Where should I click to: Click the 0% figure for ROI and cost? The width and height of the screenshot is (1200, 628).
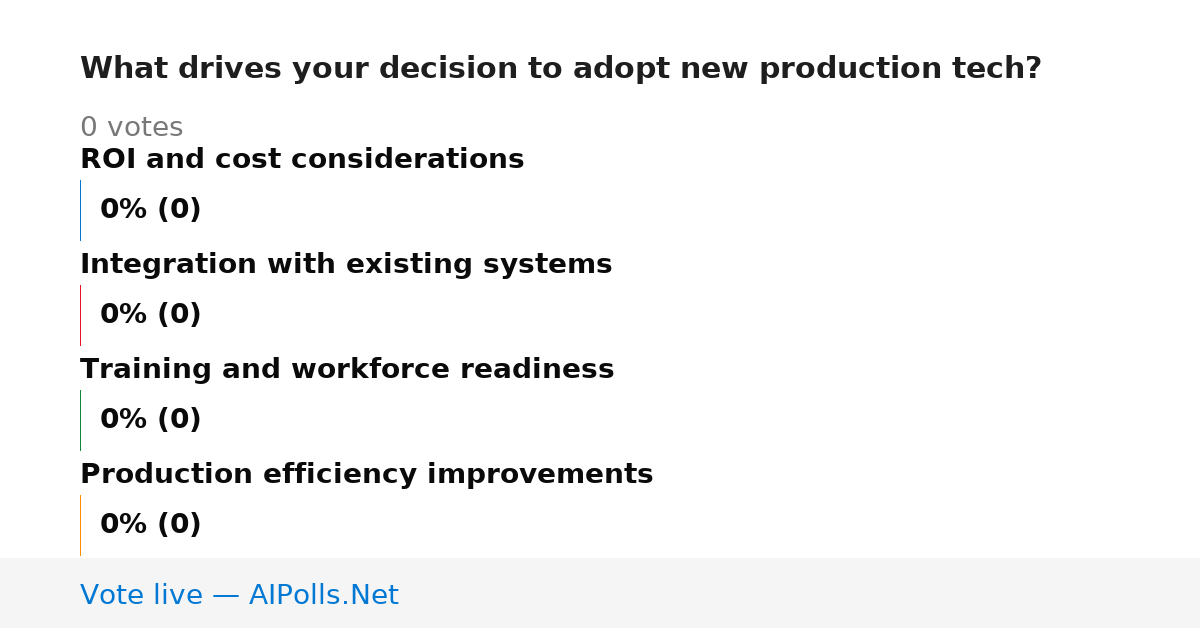tap(124, 210)
